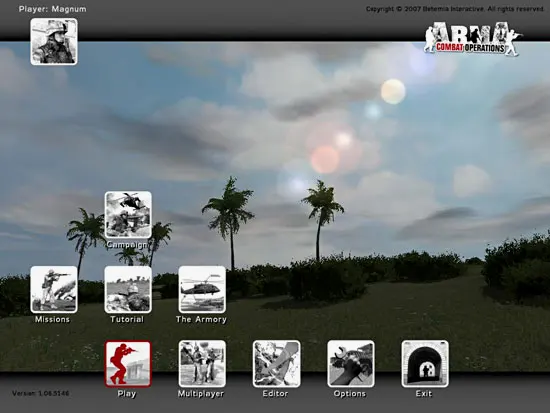The image size is (550, 413).
Task: Select the red Play soldier icon
Action: coord(128,364)
